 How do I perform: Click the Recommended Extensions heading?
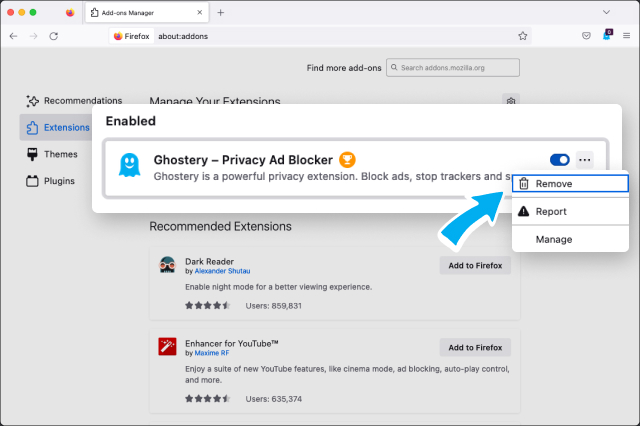[x=220, y=226]
